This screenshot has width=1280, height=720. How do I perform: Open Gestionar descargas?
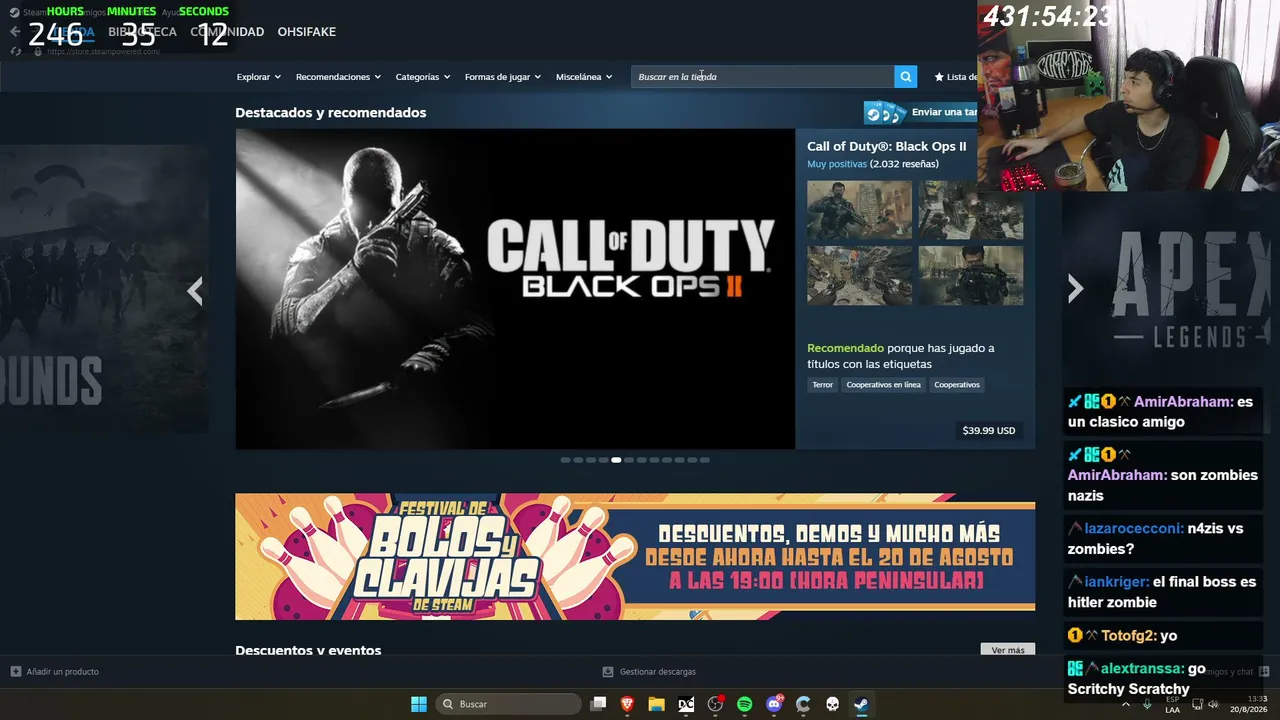(657, 672)
